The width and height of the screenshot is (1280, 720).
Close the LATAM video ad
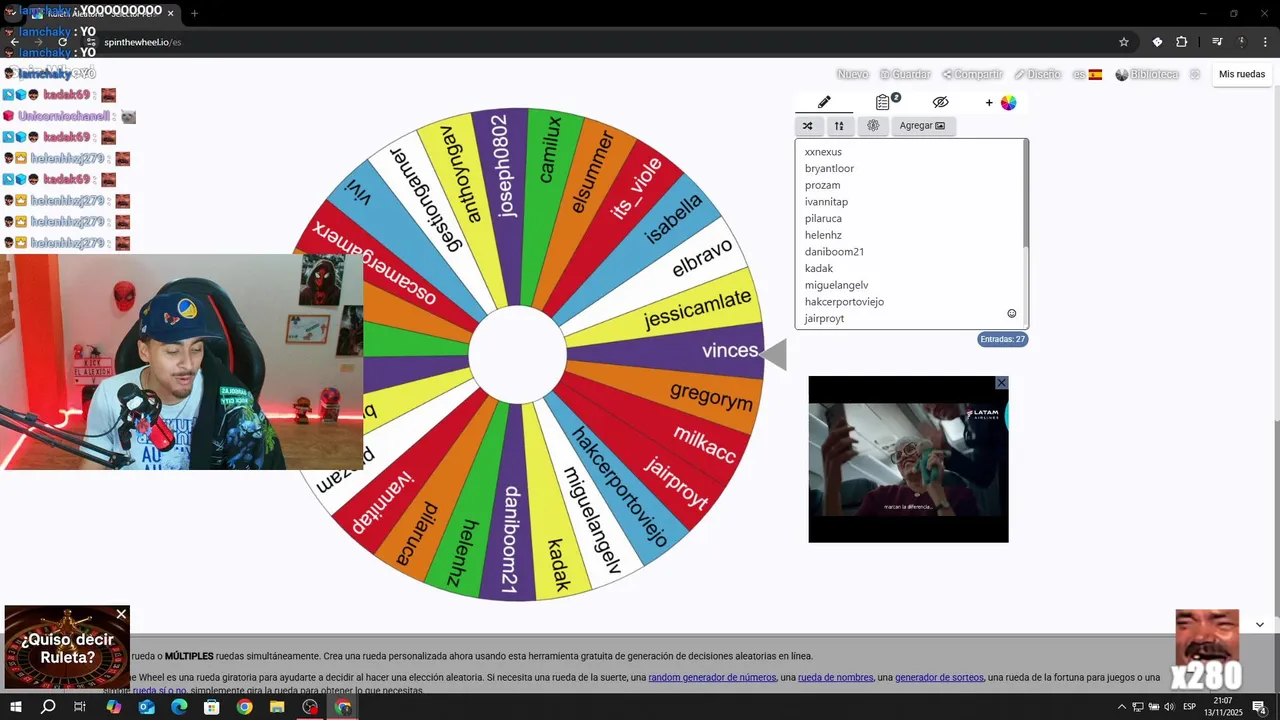[x=1001, y=383]
